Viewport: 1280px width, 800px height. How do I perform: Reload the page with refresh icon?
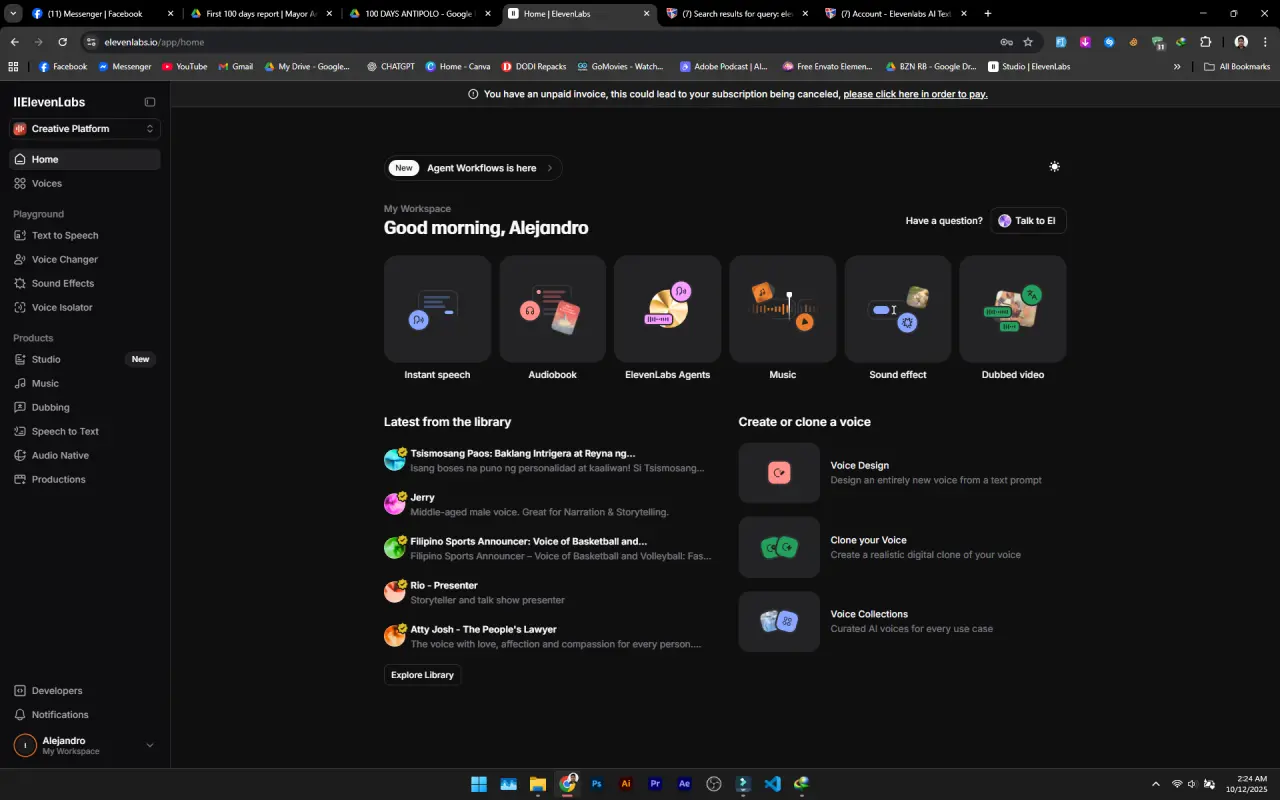pyautogui.click(x=62, y=42)
